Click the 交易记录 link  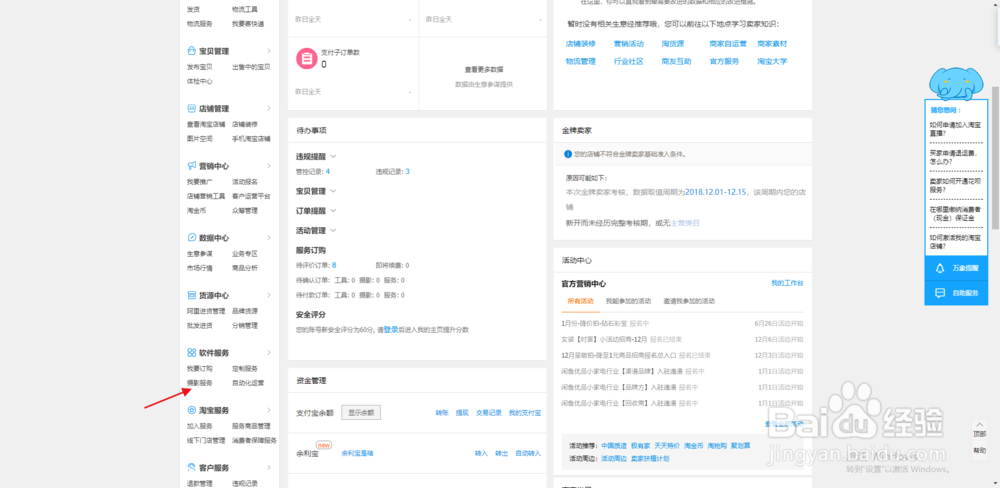click(489, 413)
